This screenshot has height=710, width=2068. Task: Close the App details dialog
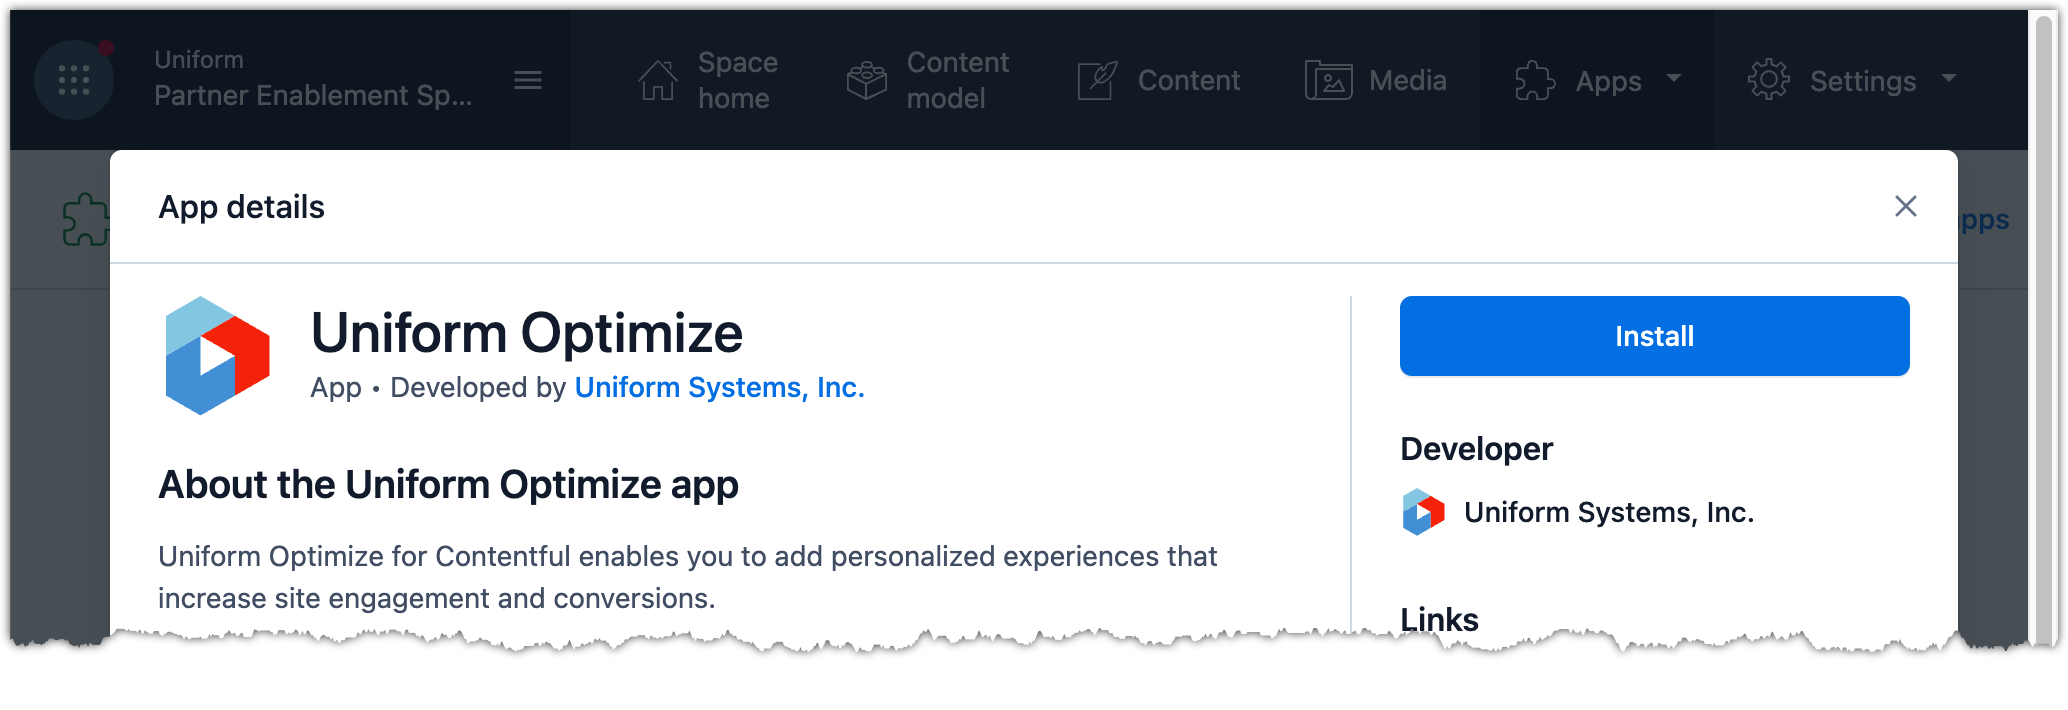(x=1905, y=206)
